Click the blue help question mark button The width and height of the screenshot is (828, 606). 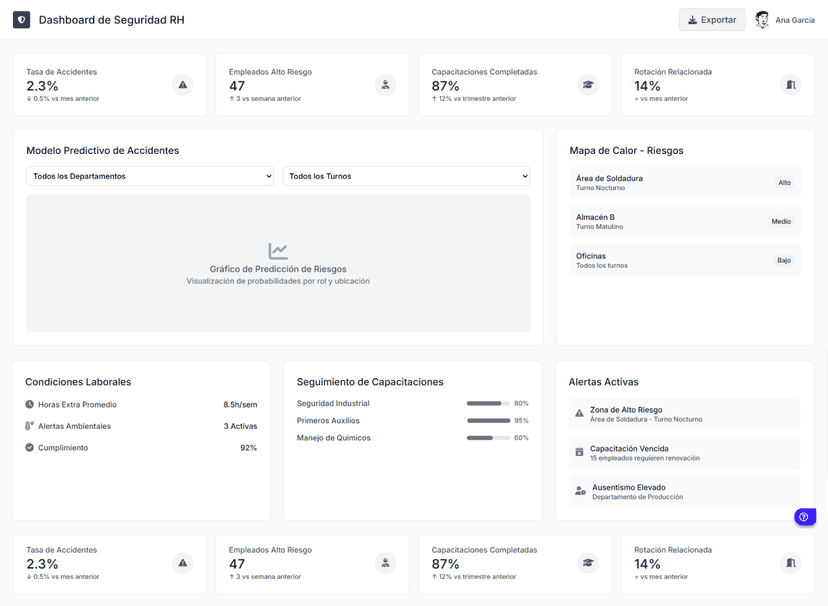[804, 517]
